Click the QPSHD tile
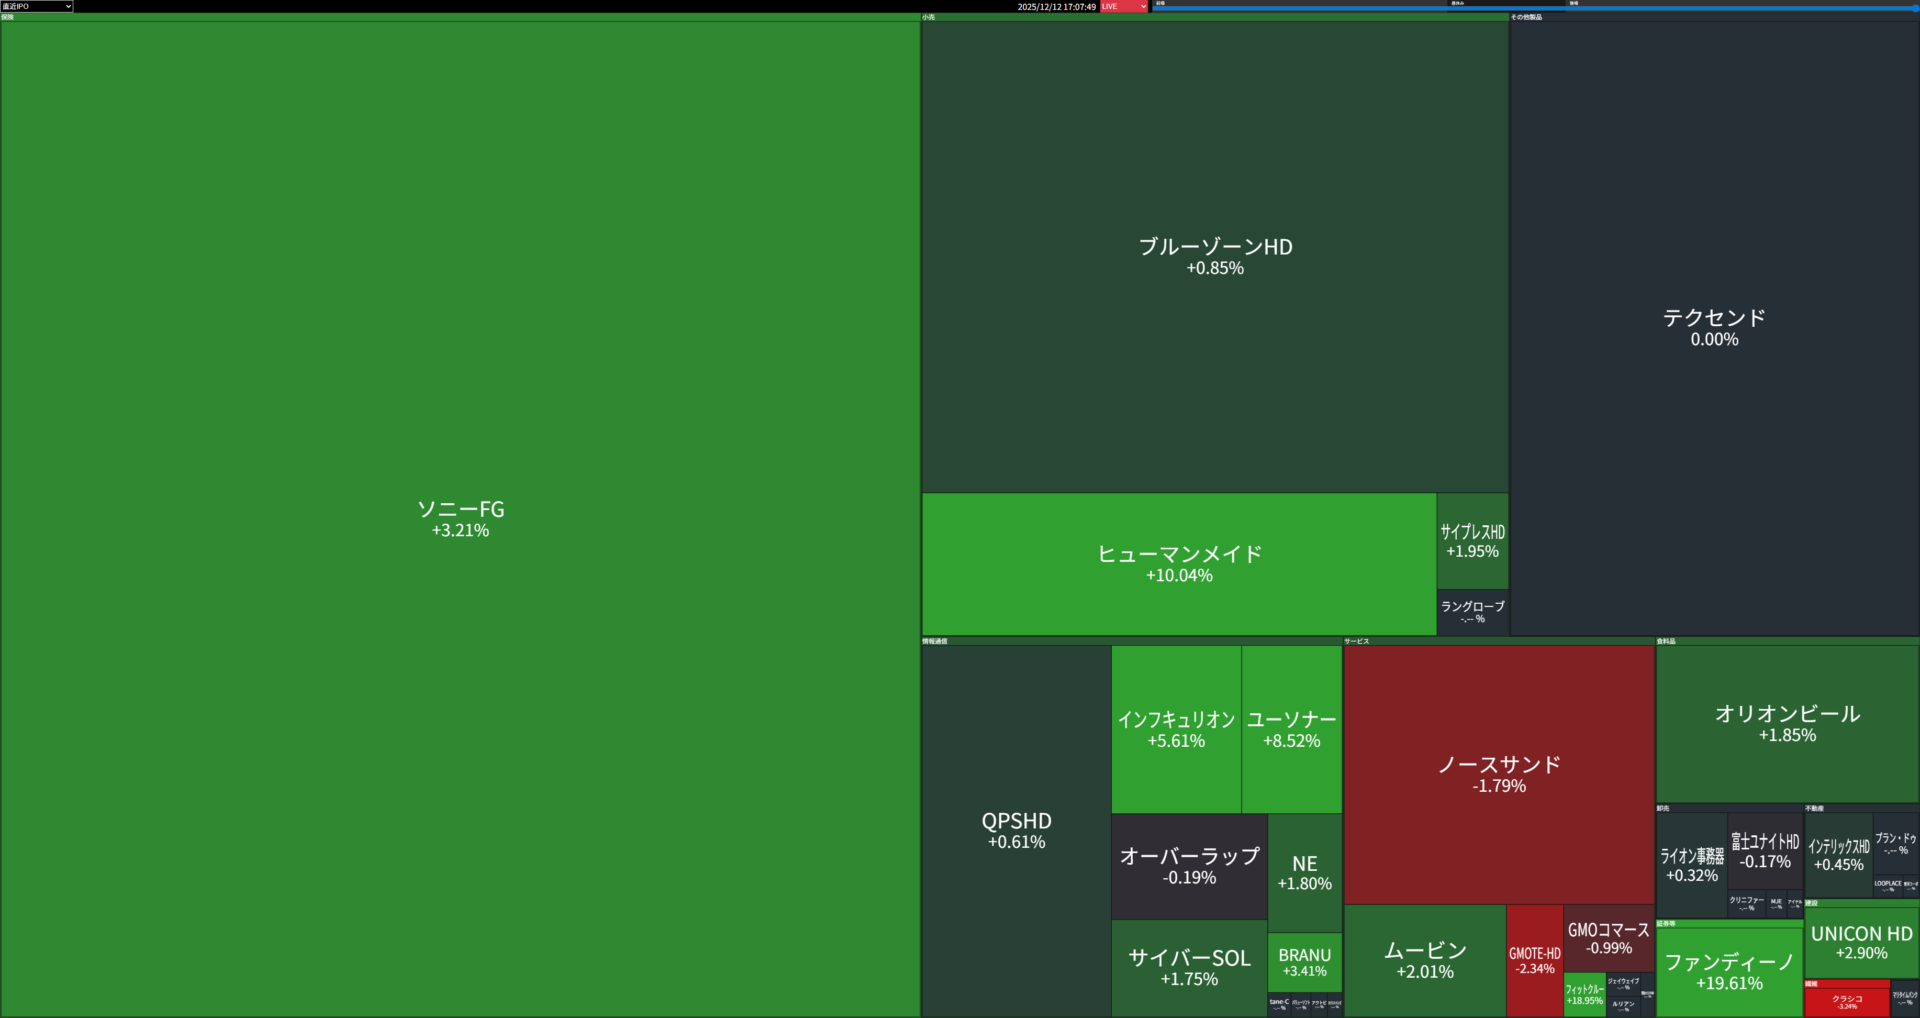 [x=1016, y=830]
